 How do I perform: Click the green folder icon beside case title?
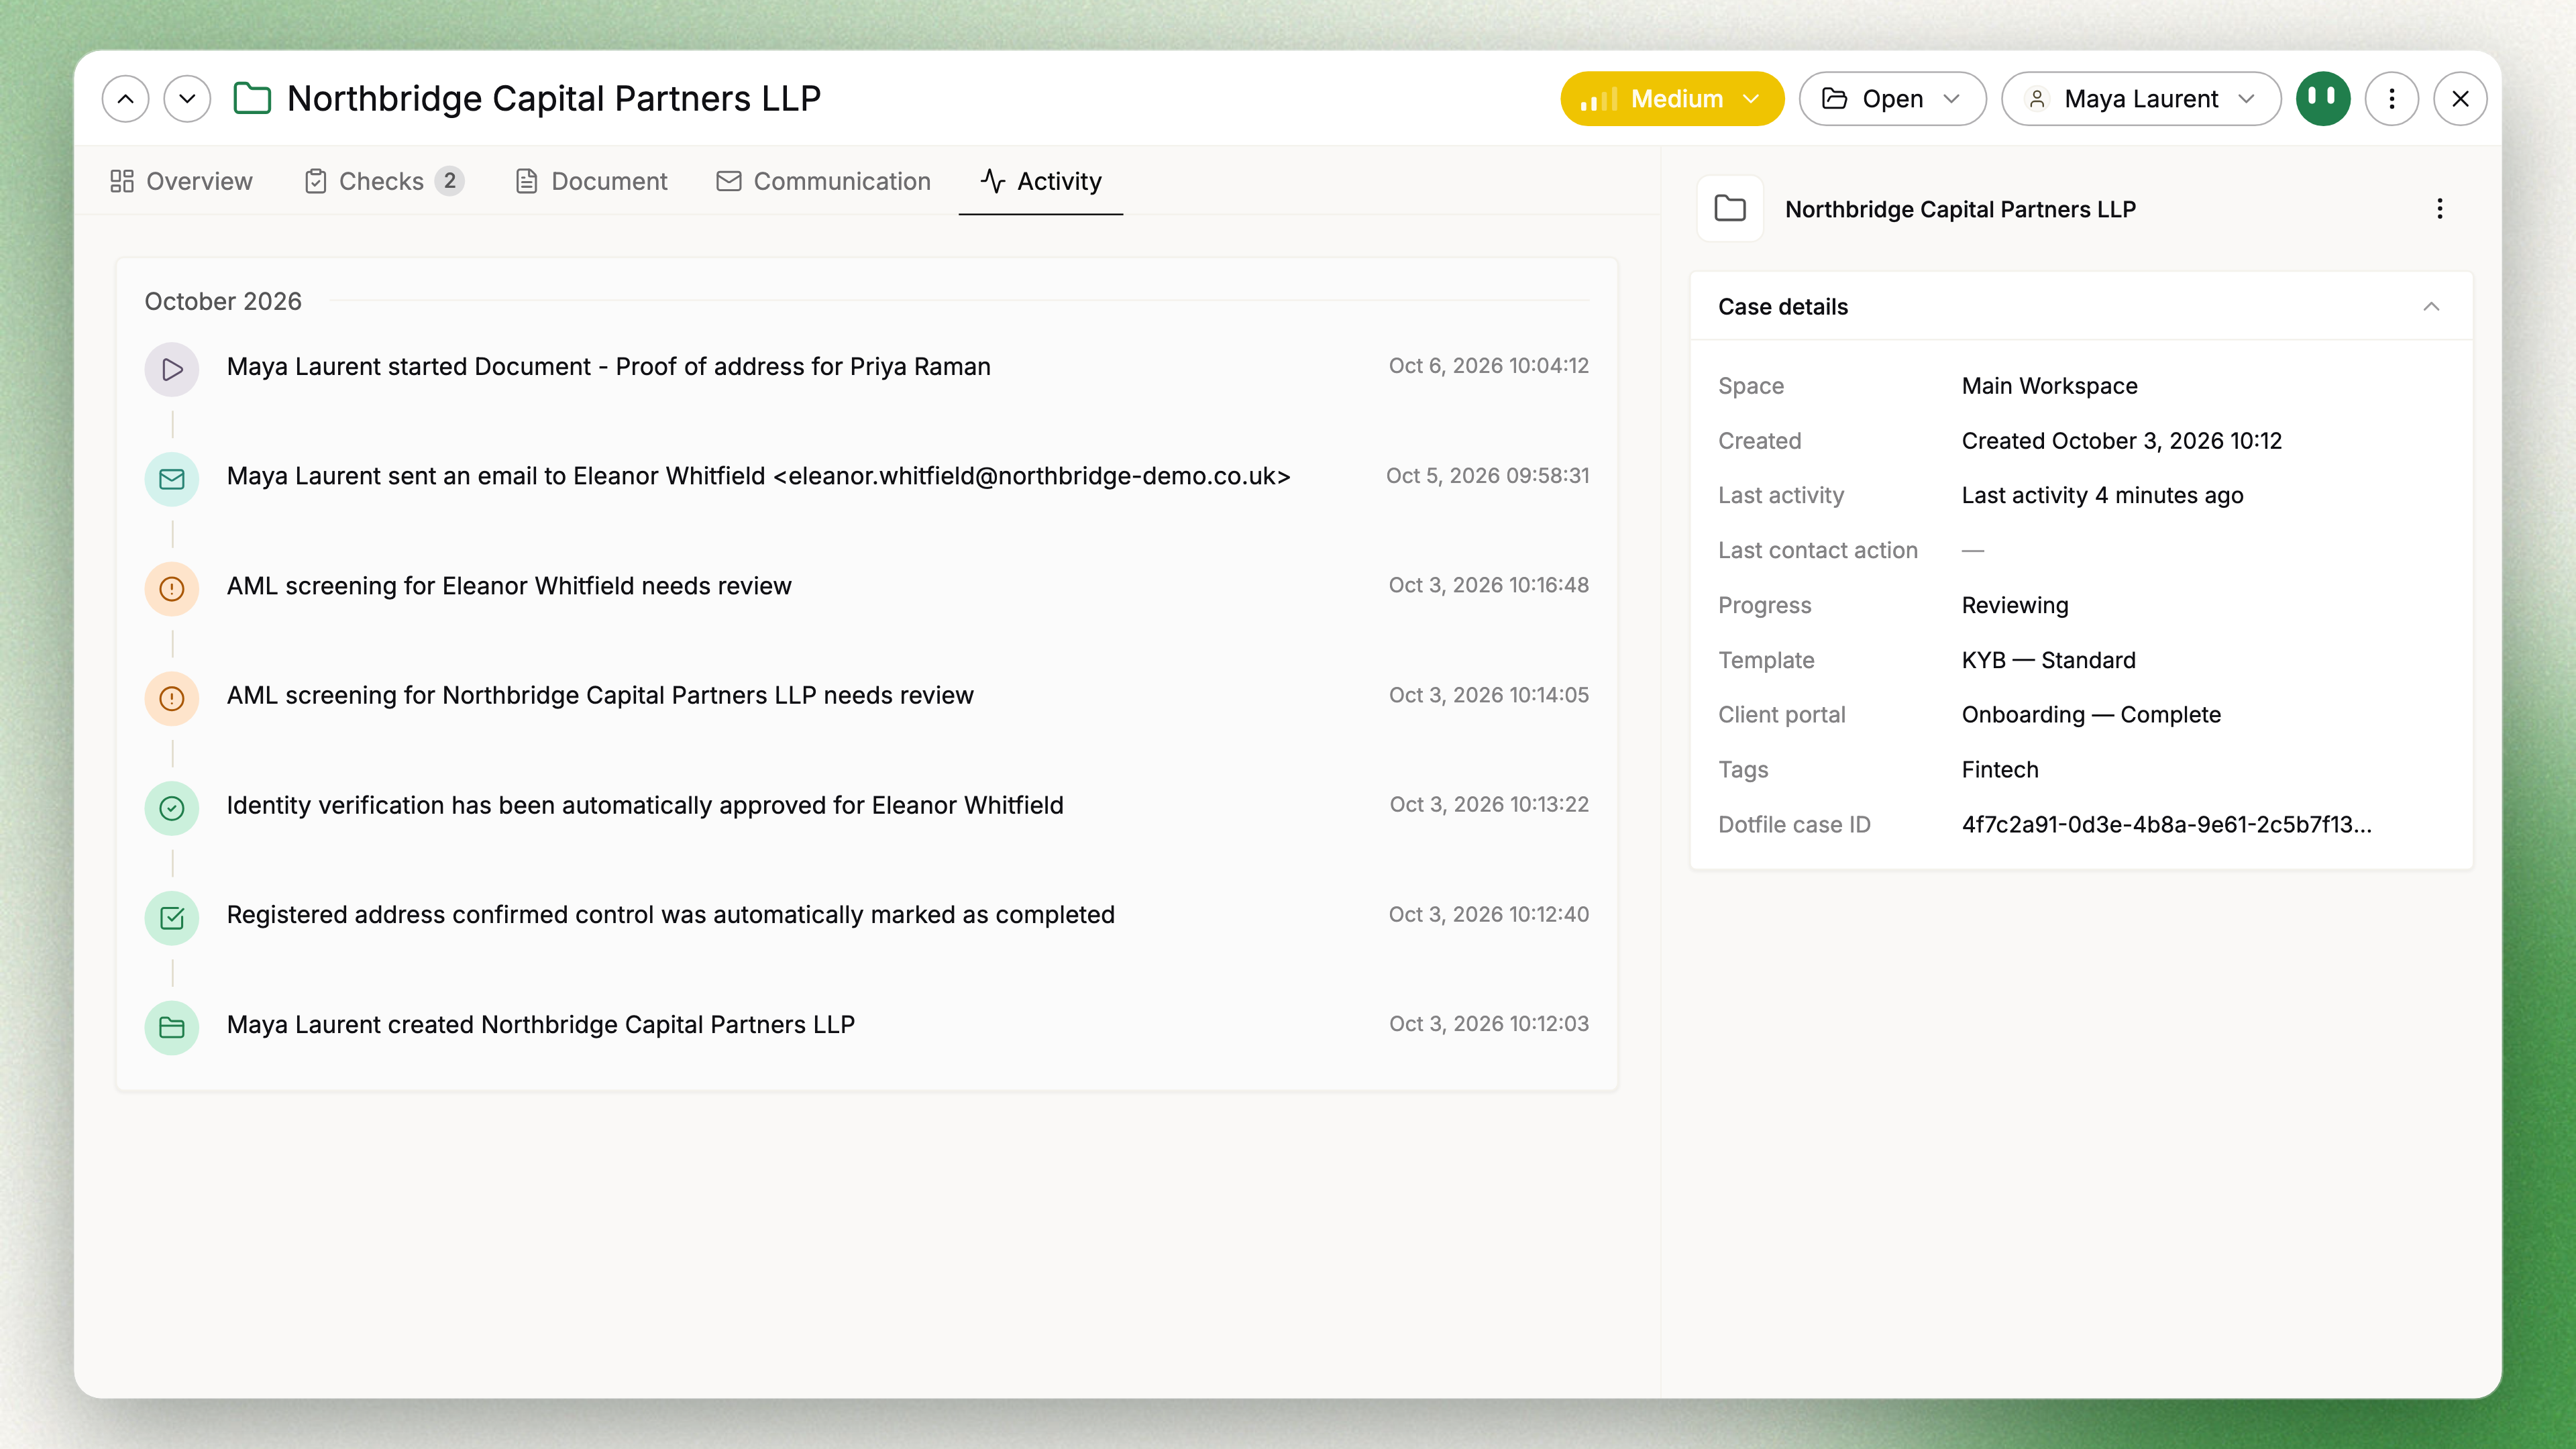pos(252,99)
